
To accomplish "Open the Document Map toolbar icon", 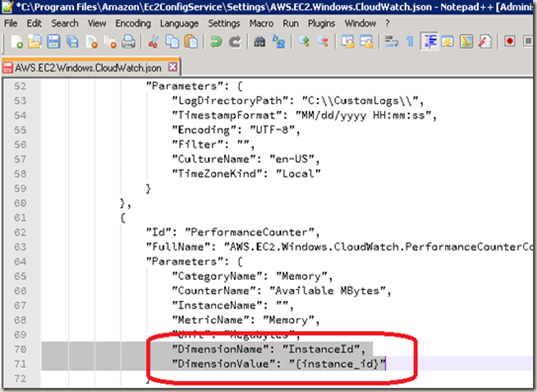I will (466, 42).
